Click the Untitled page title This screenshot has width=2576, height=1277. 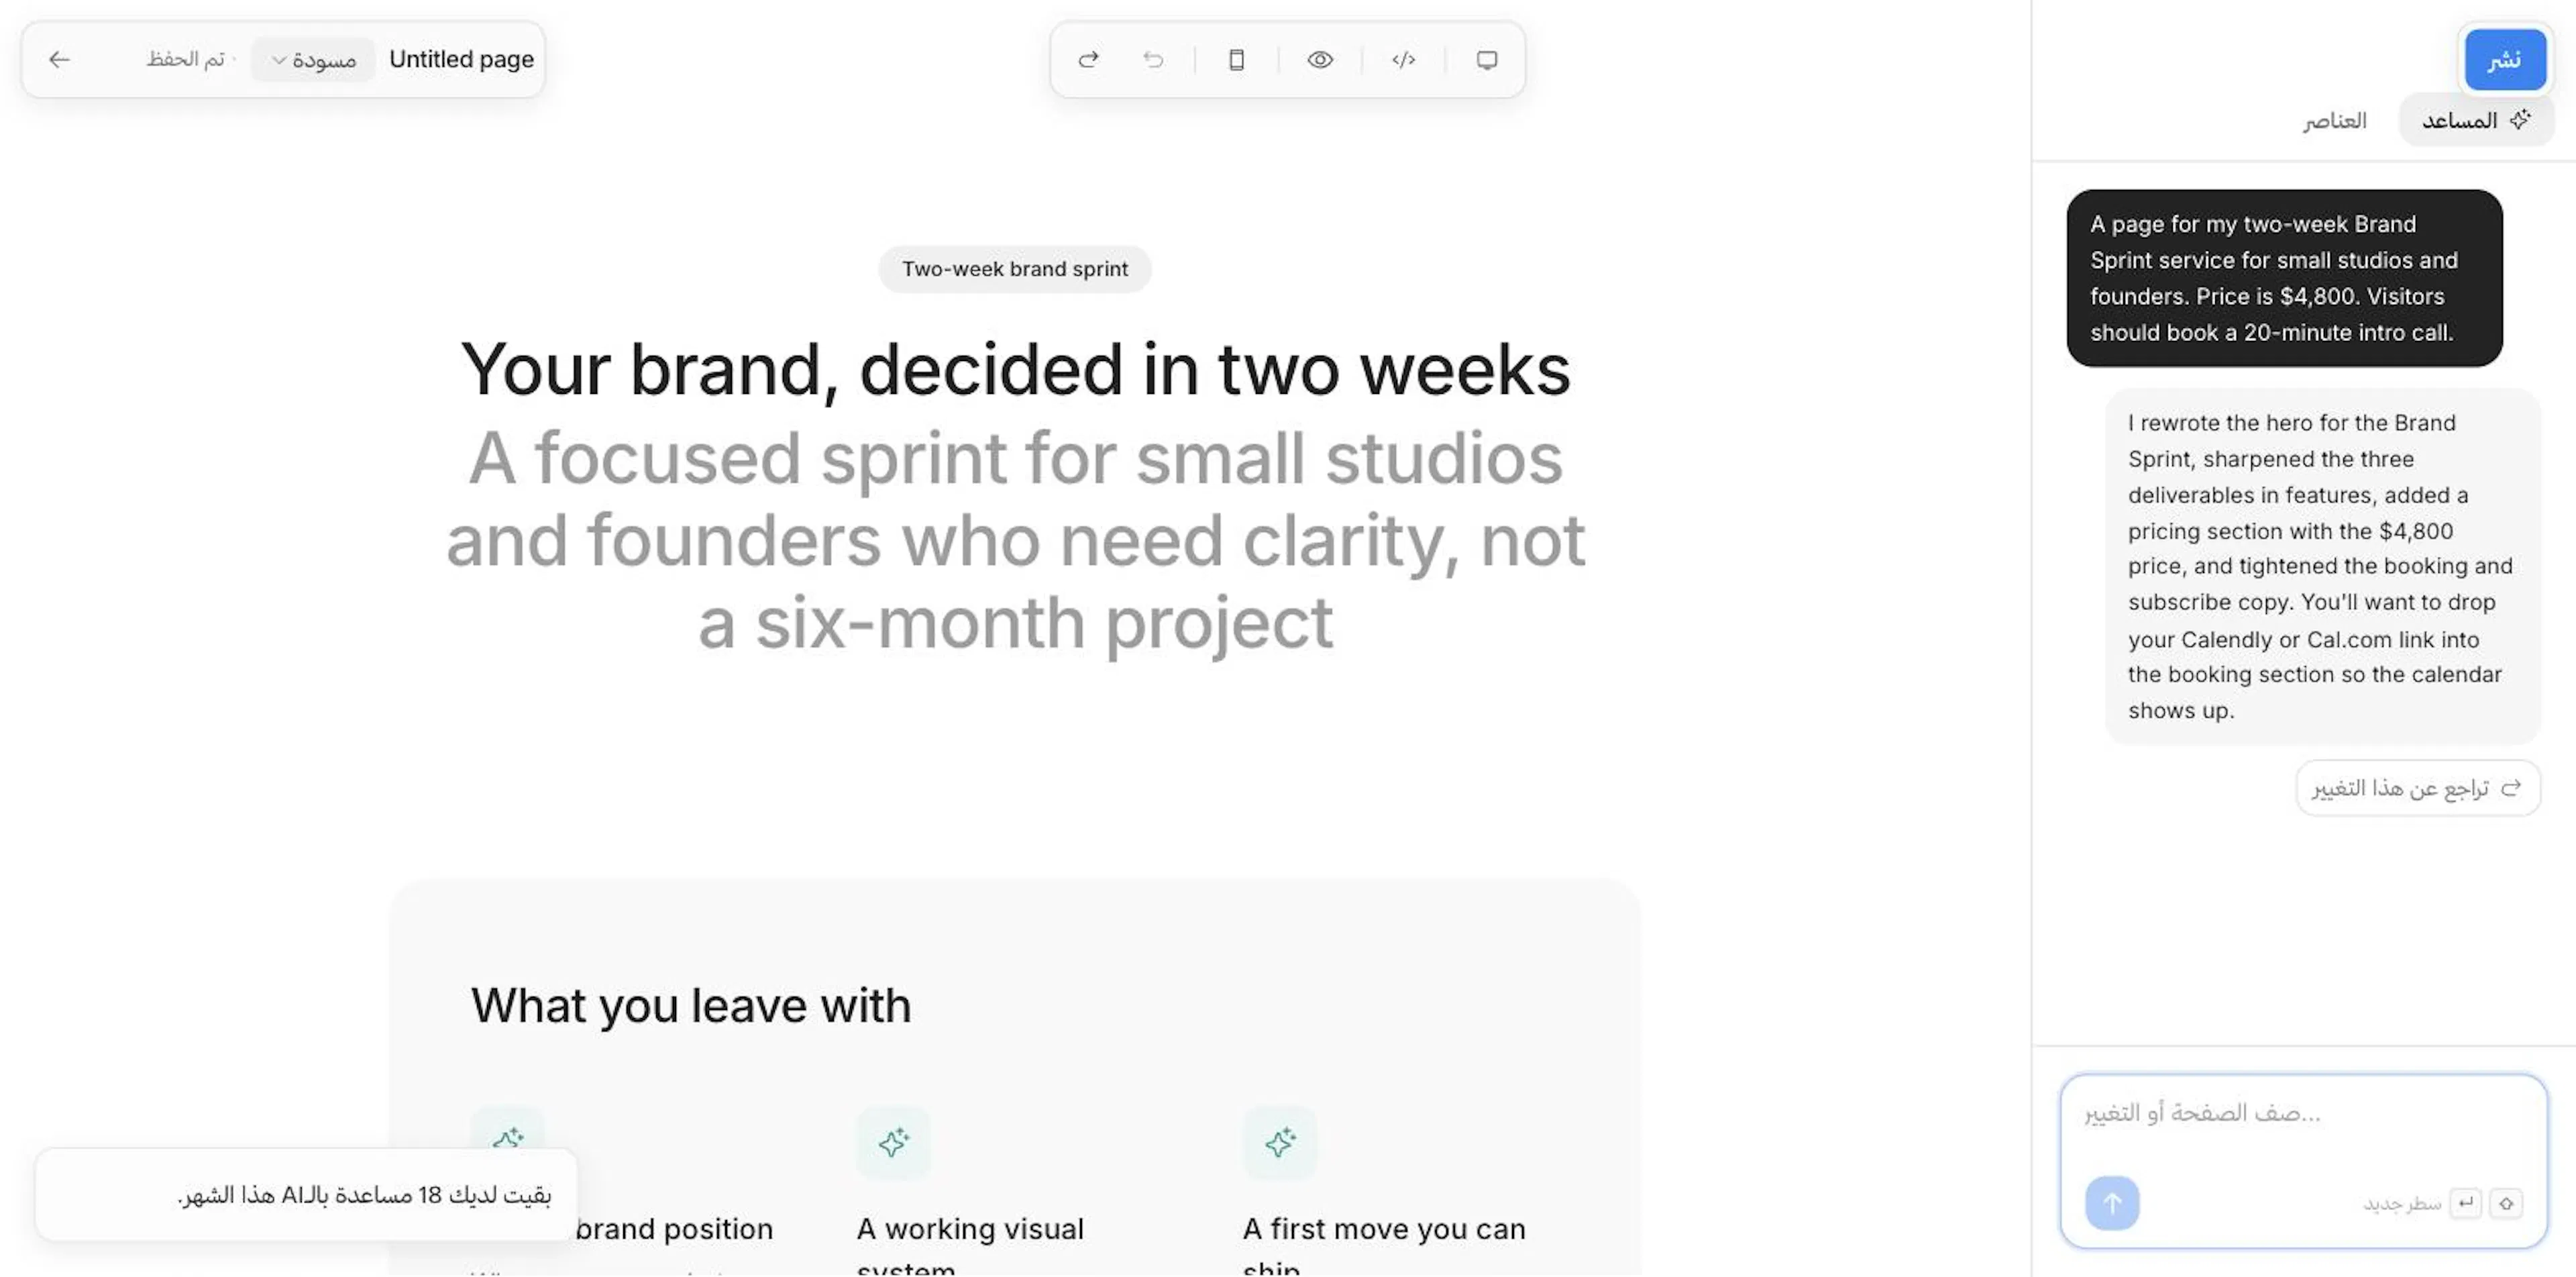(x=461, y=60)
